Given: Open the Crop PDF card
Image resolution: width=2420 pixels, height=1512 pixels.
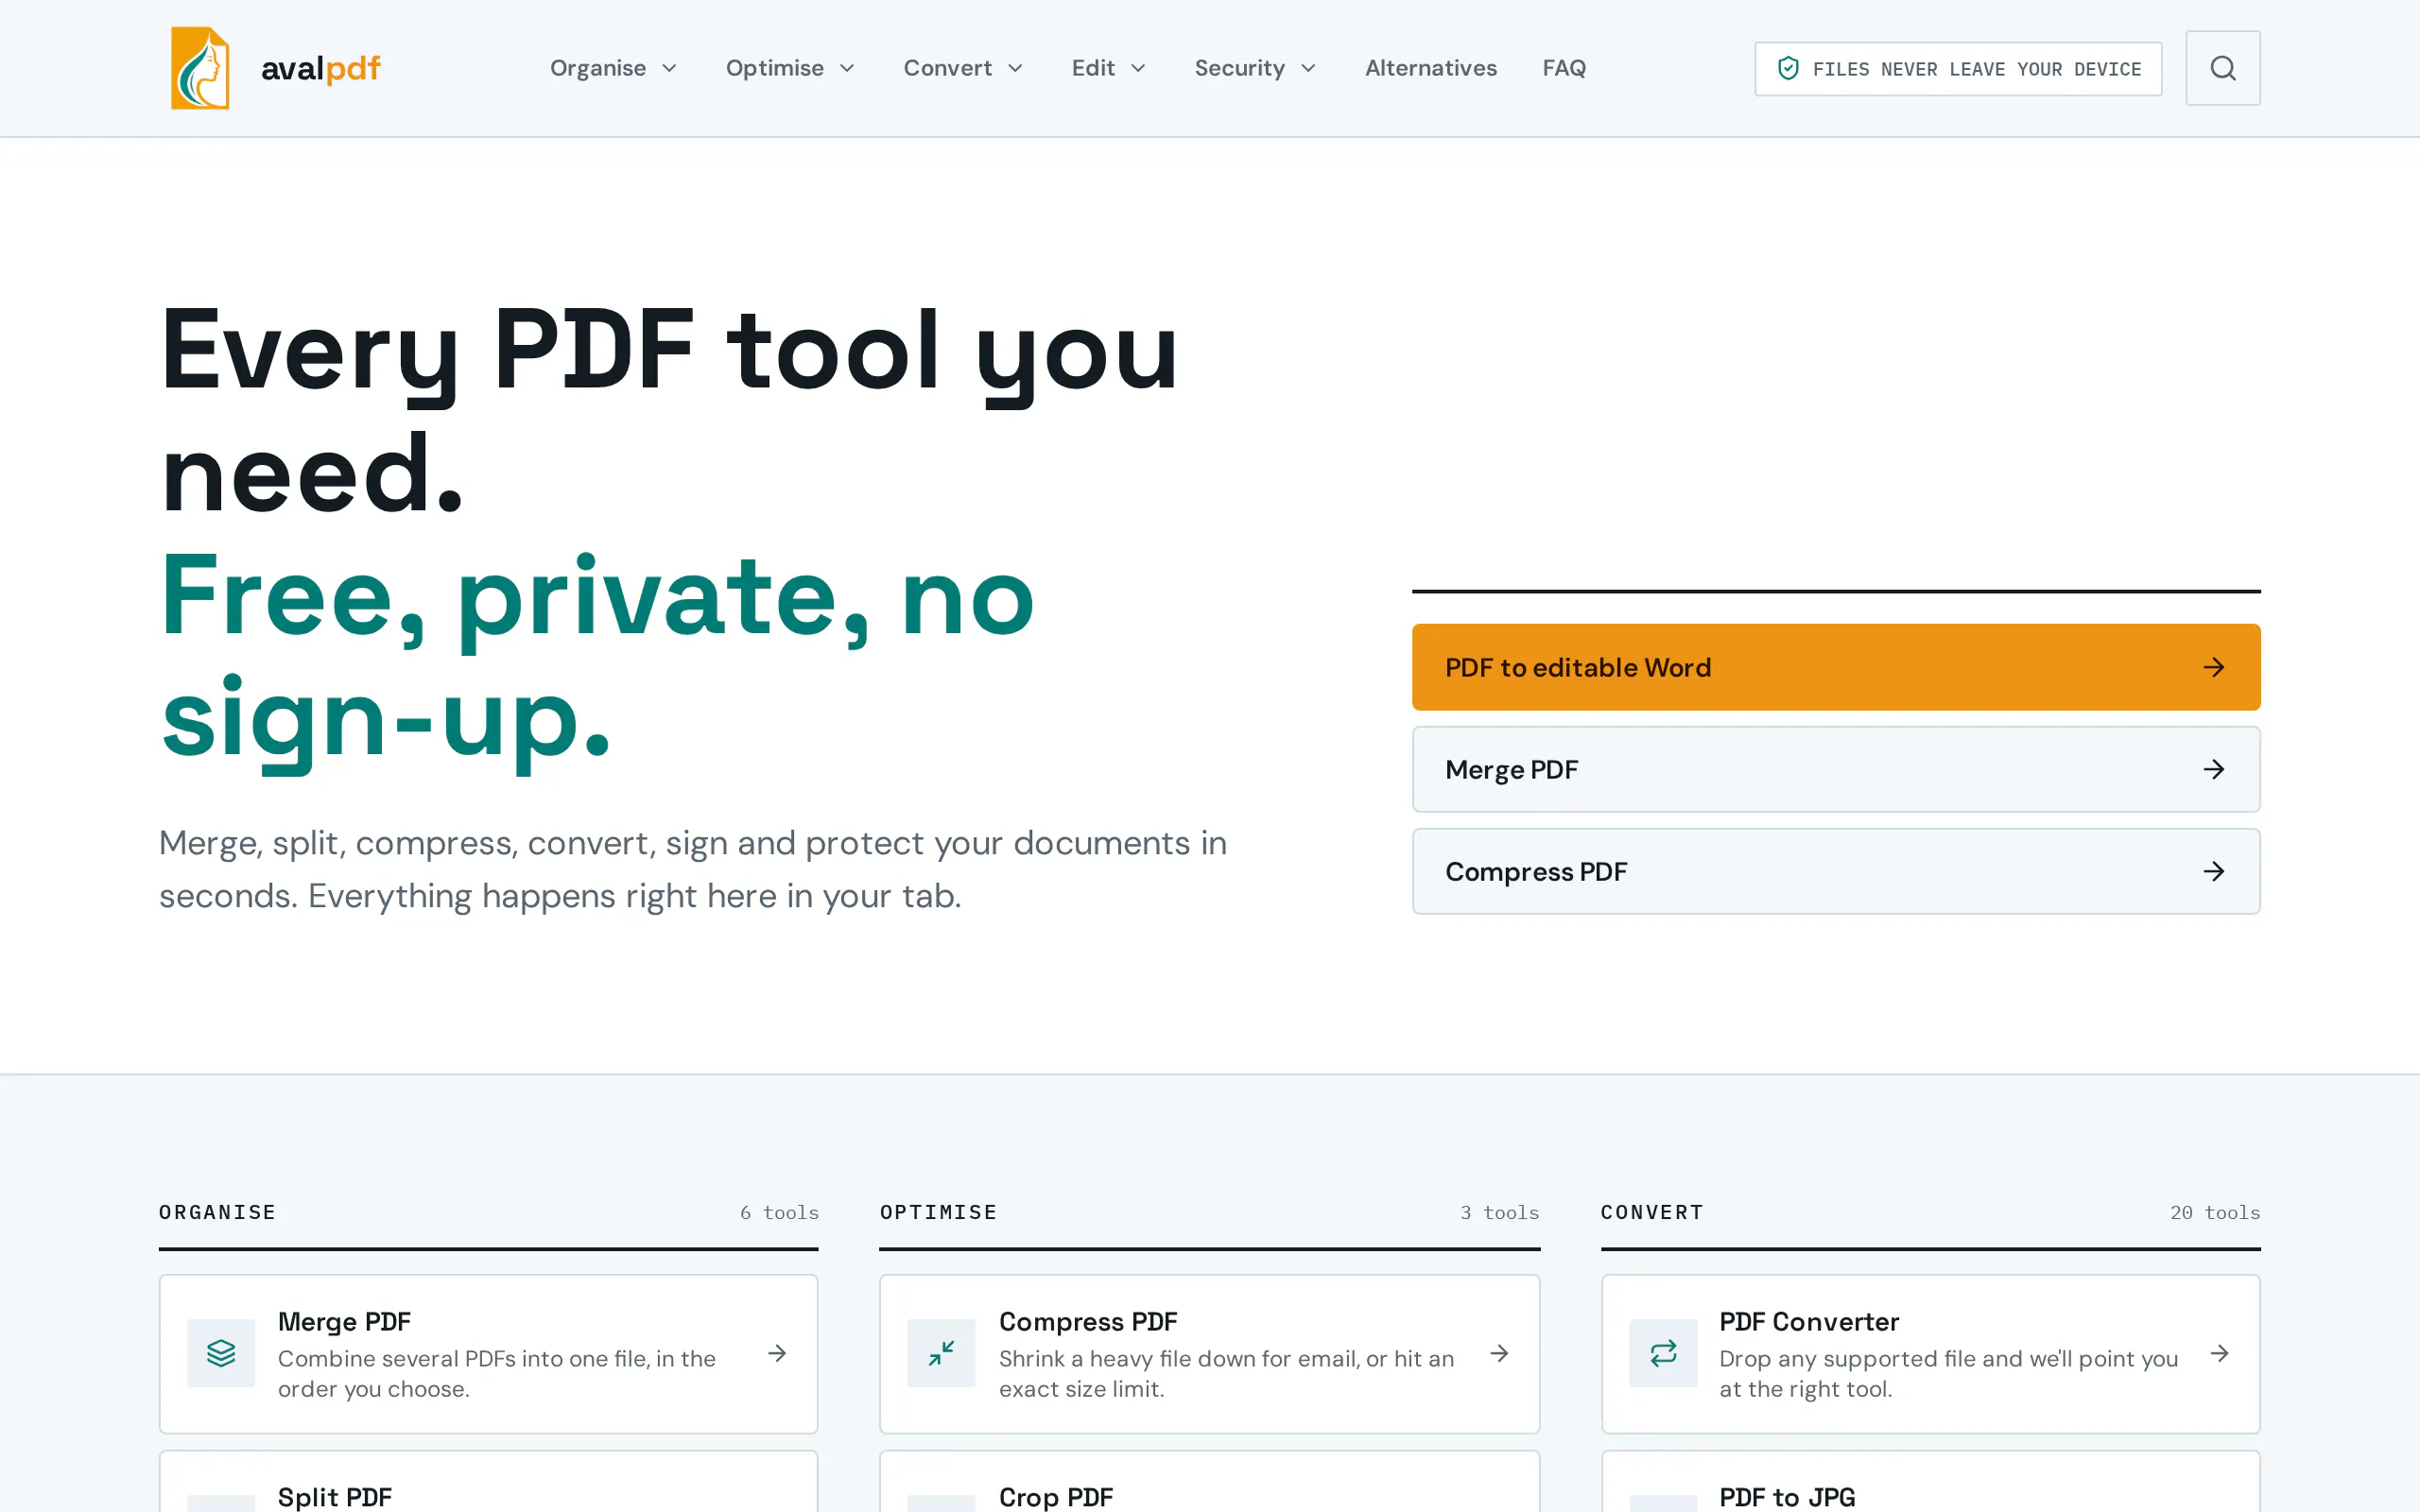Looking at the screenshot, I should click(1209, 1482).
